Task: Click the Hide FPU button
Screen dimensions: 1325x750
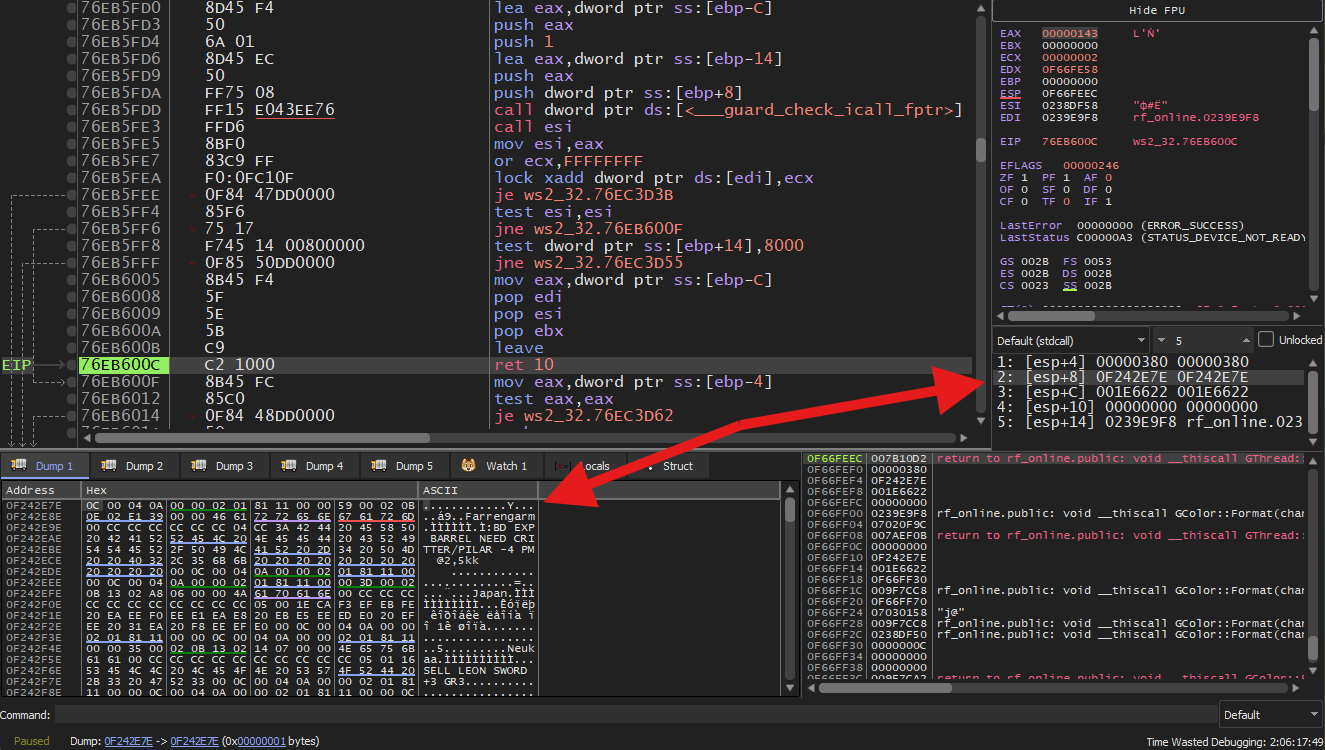Action: point(1157,10)
